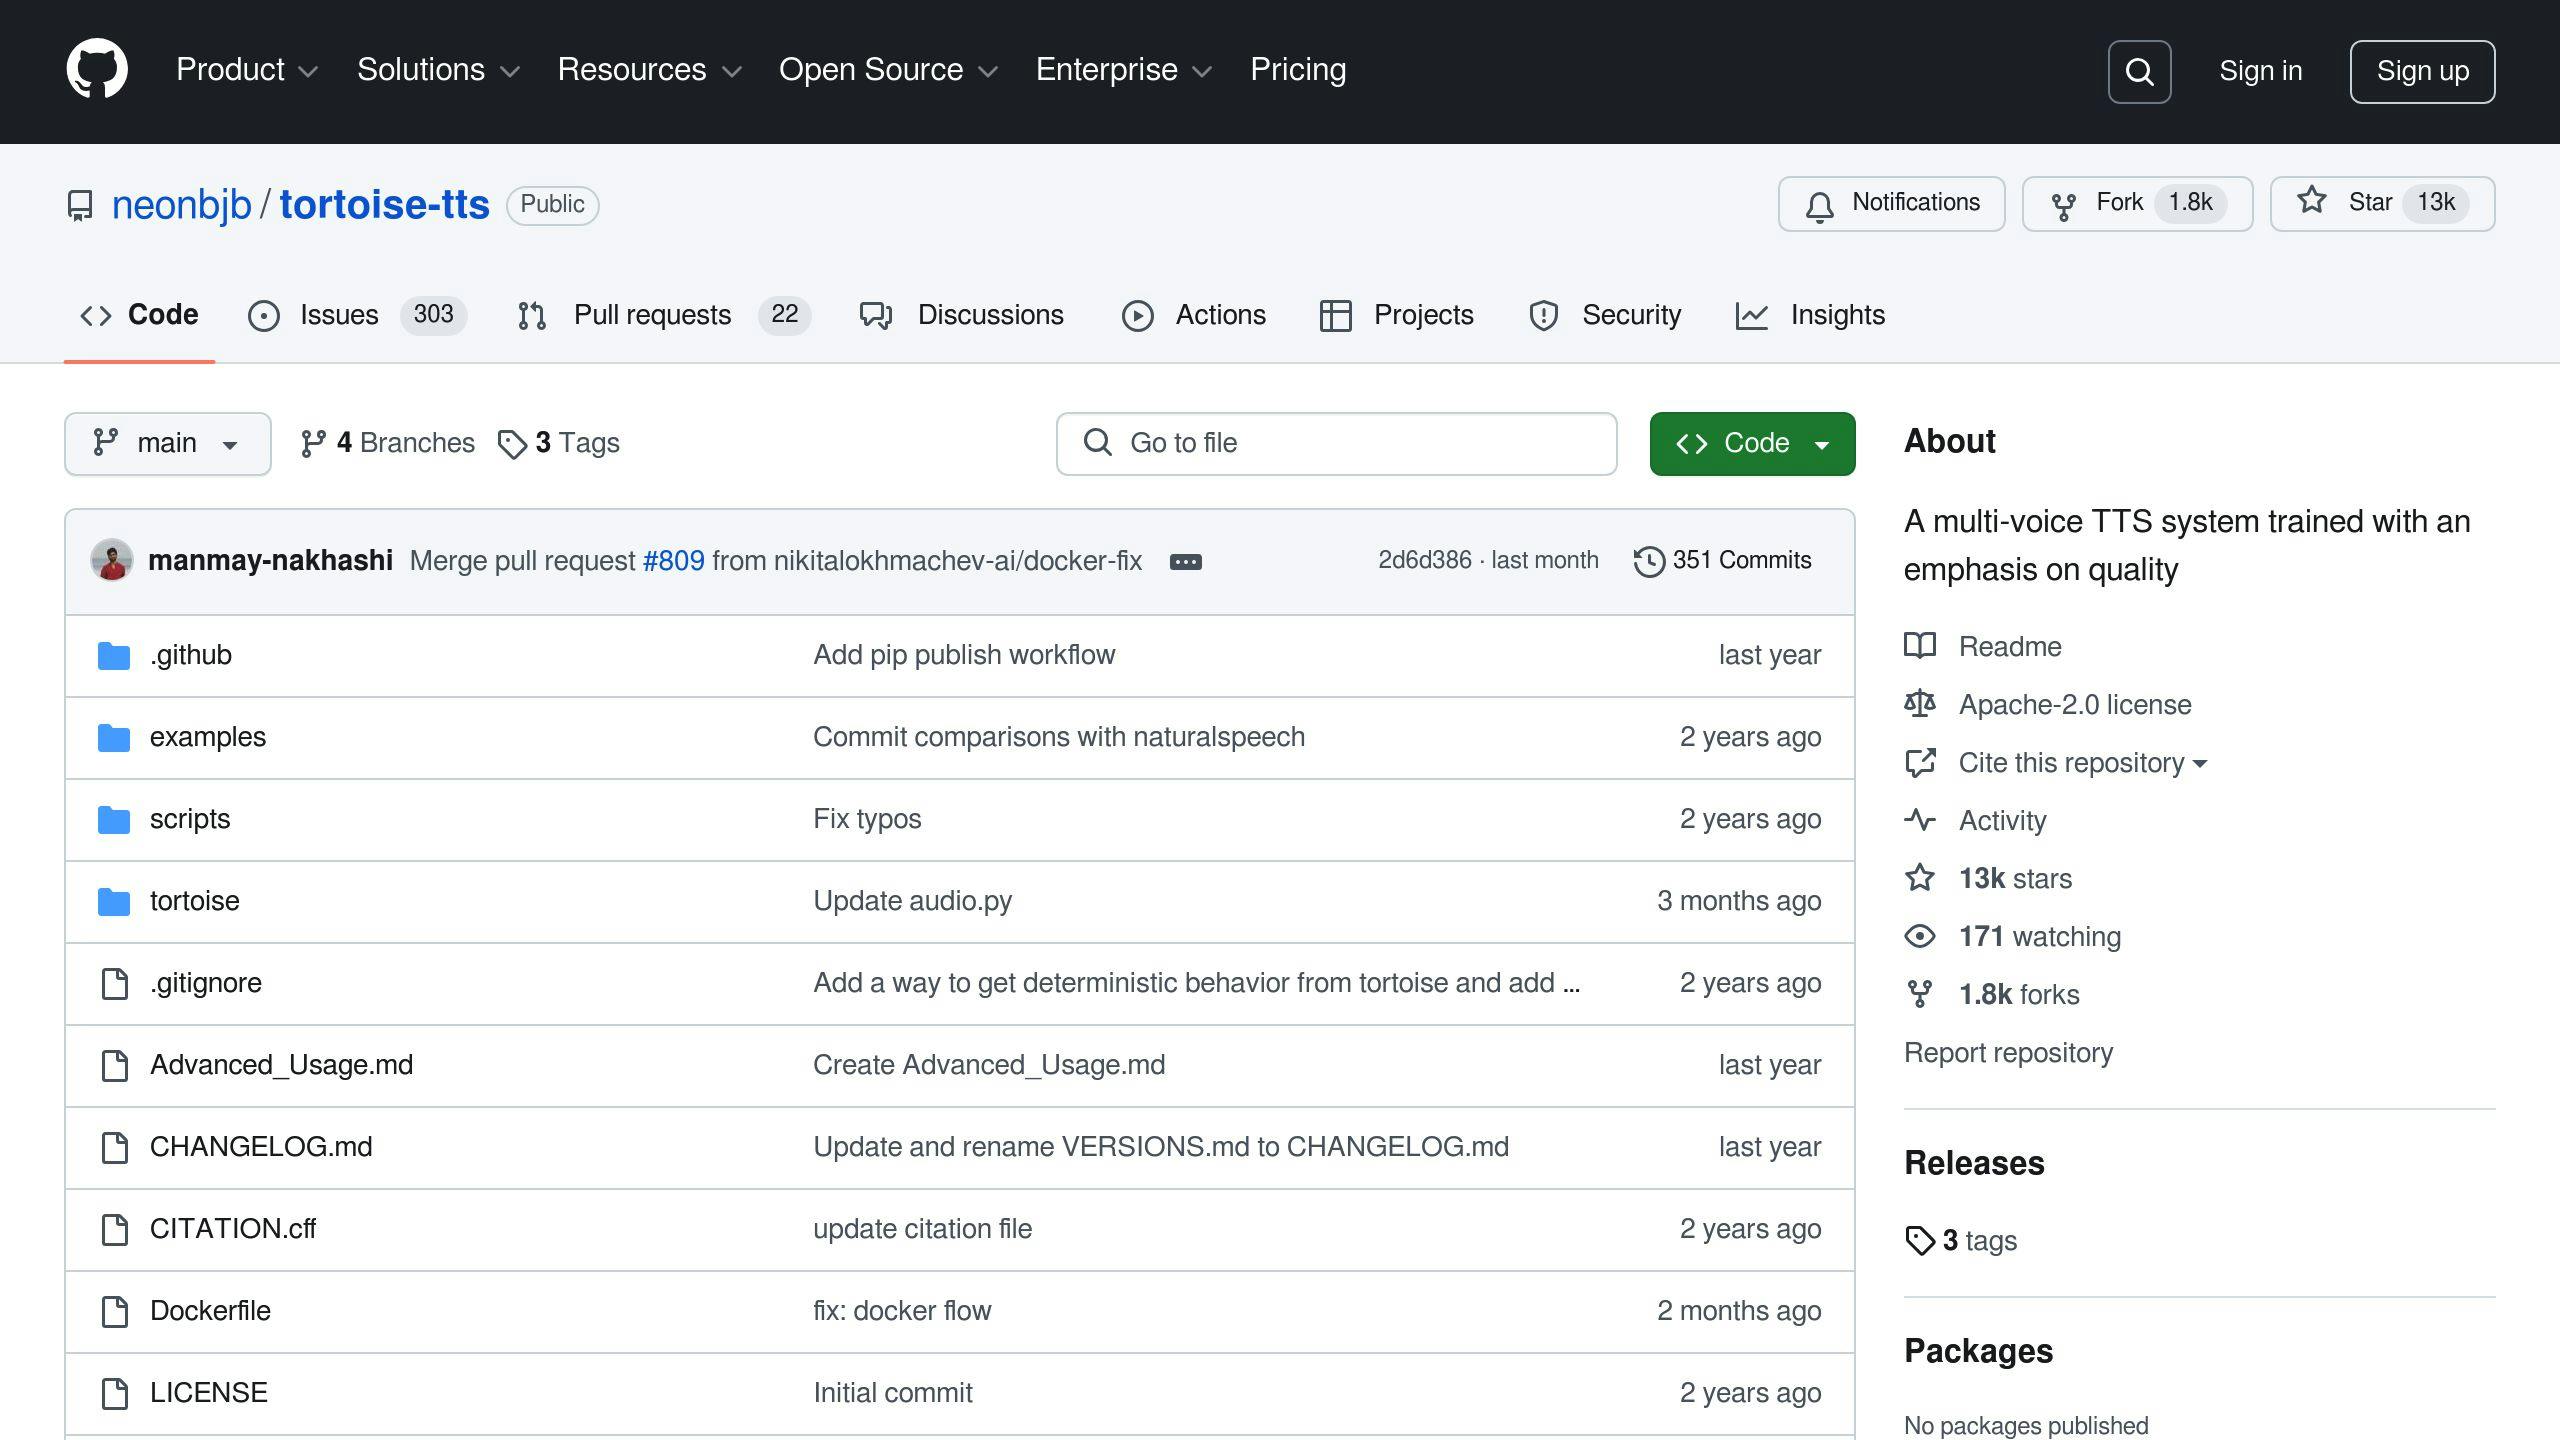View the 351 Commits history
This screenshot has width=2560, height=1440.
pyautogui.click(x=1722, y=560)
